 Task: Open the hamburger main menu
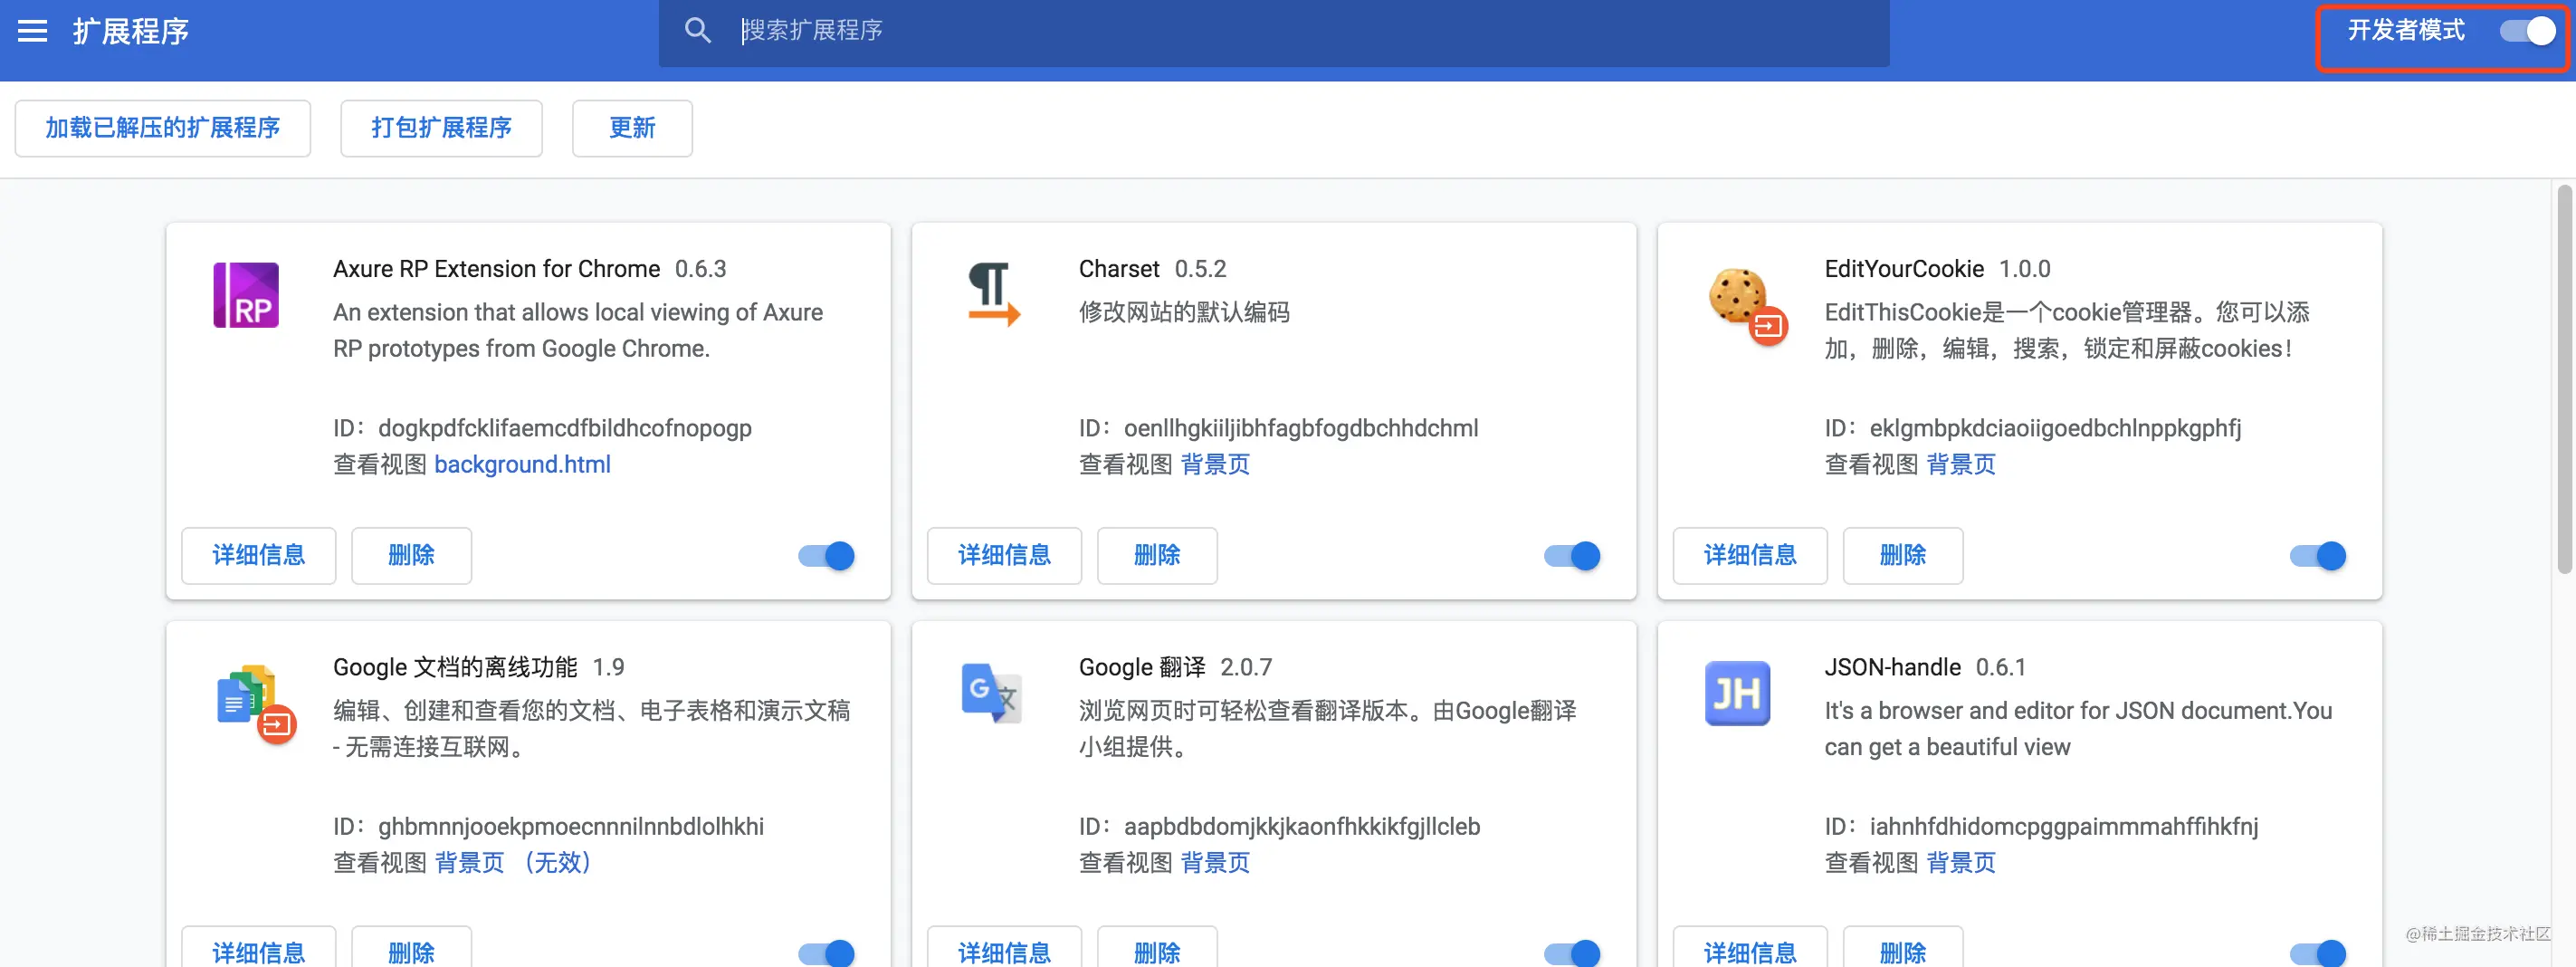pos(32,31)
